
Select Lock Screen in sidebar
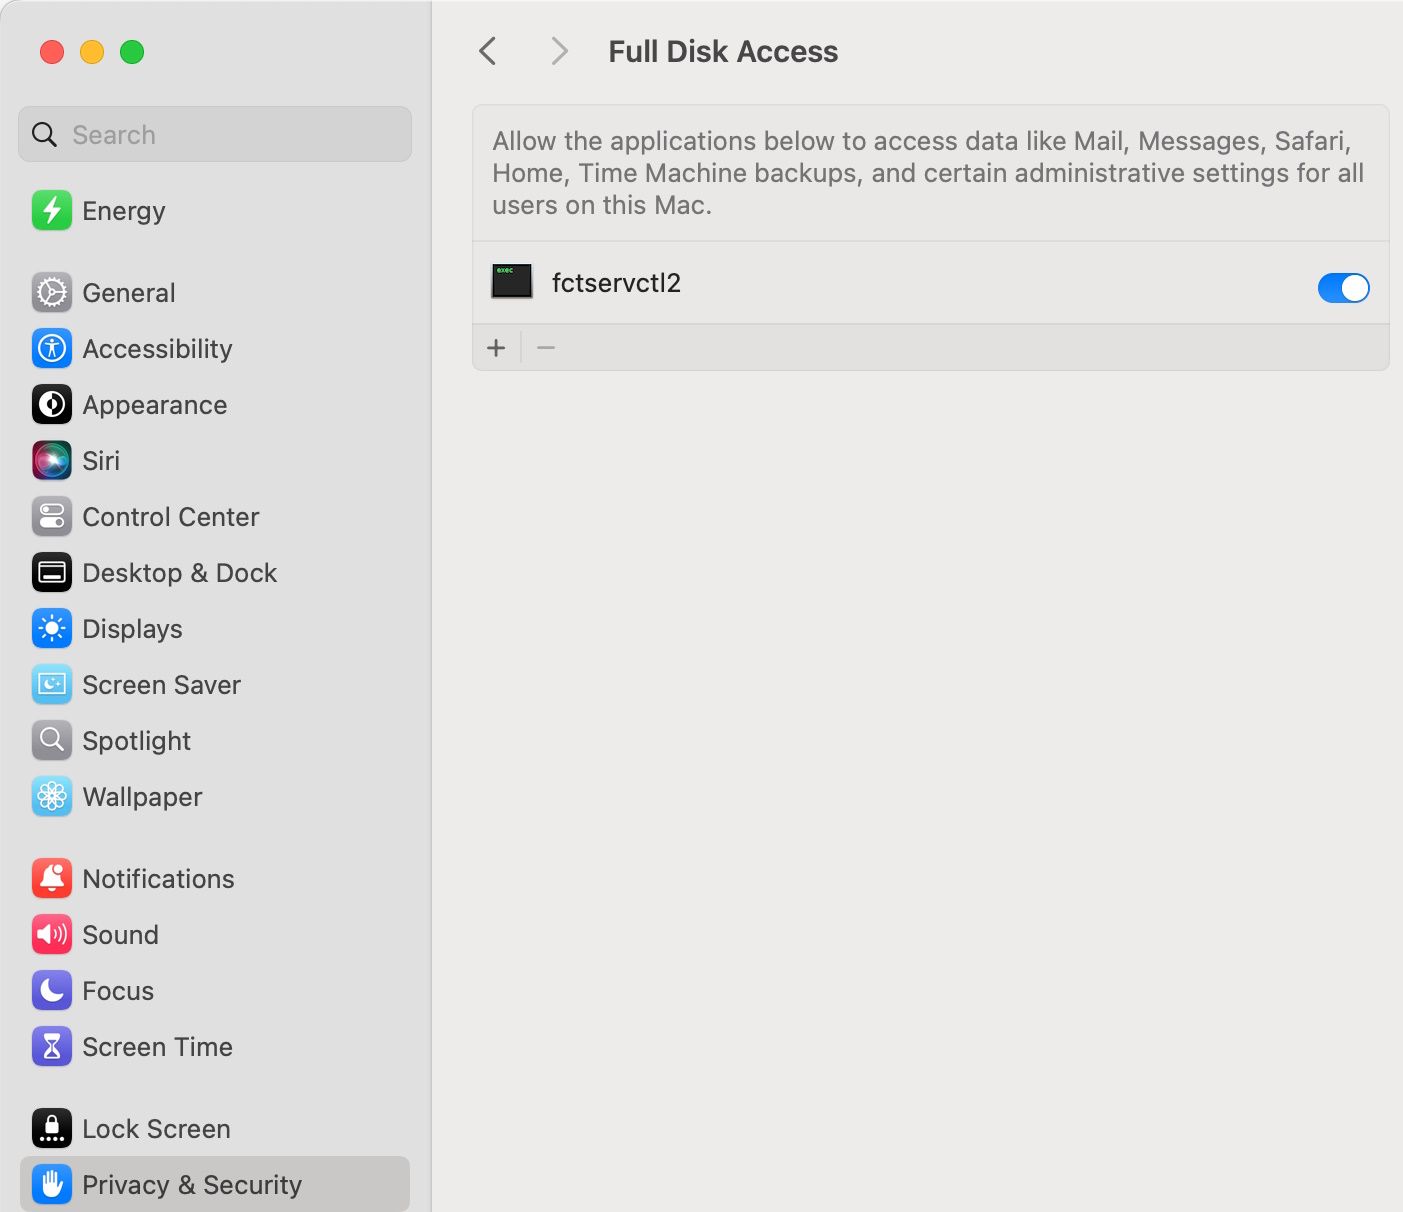click(156, 1129)
